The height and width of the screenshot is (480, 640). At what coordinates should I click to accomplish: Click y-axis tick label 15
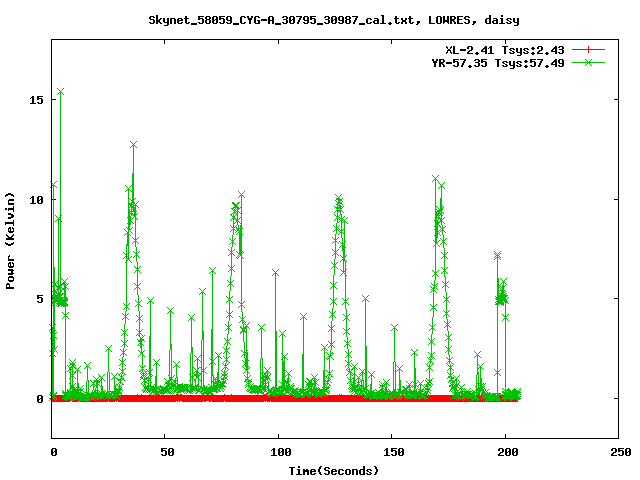click(36, 100)
